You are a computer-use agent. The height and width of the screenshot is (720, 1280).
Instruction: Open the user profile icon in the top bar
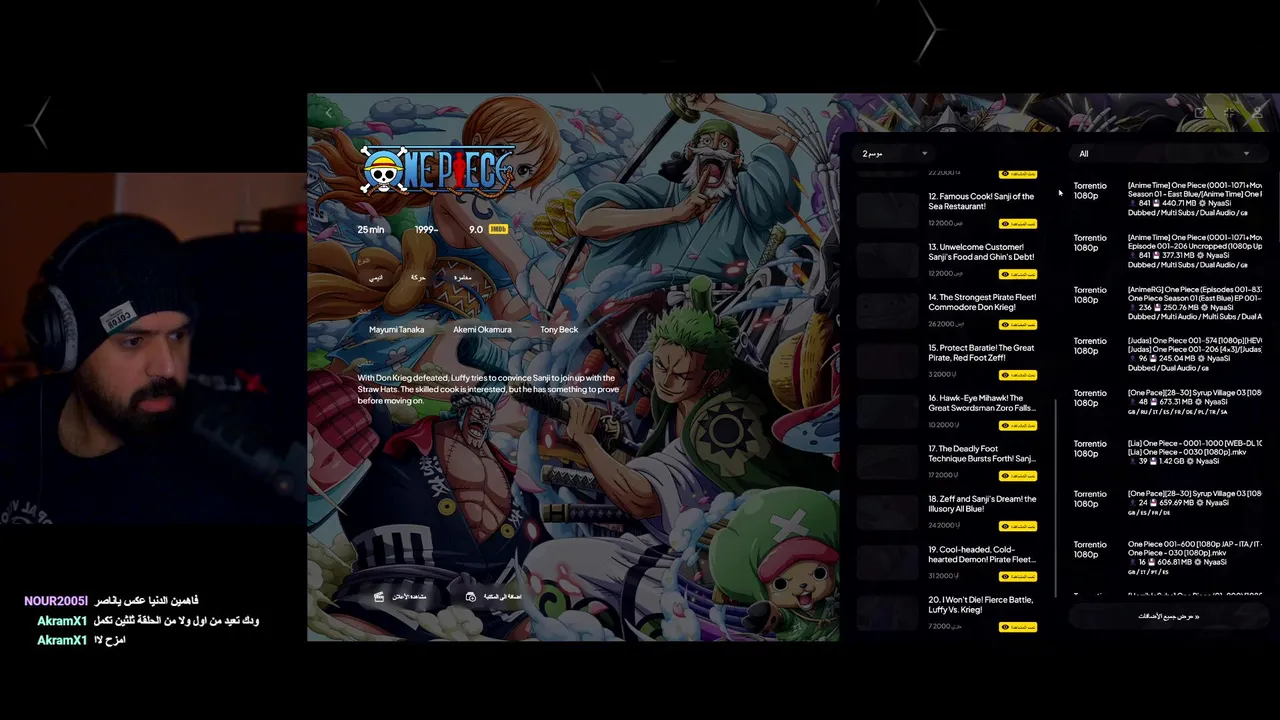[x=1257, y=113]
